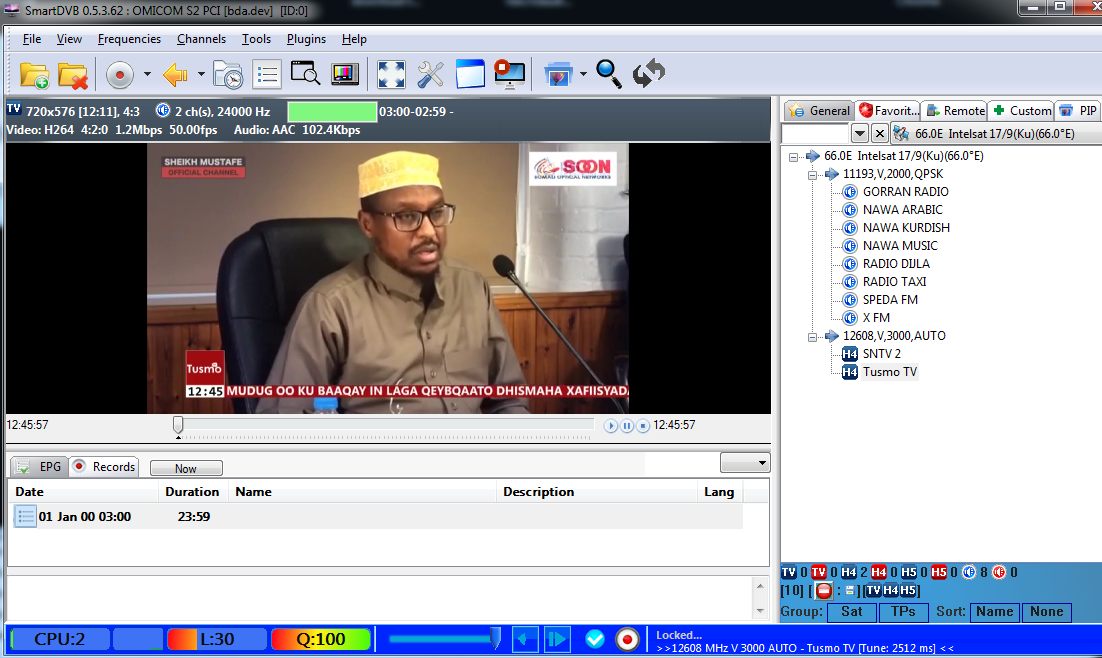This screenshot has height=658, width=1102.
Task: Select GORRAN RADIO channel
Action: (x=905, y=192)
